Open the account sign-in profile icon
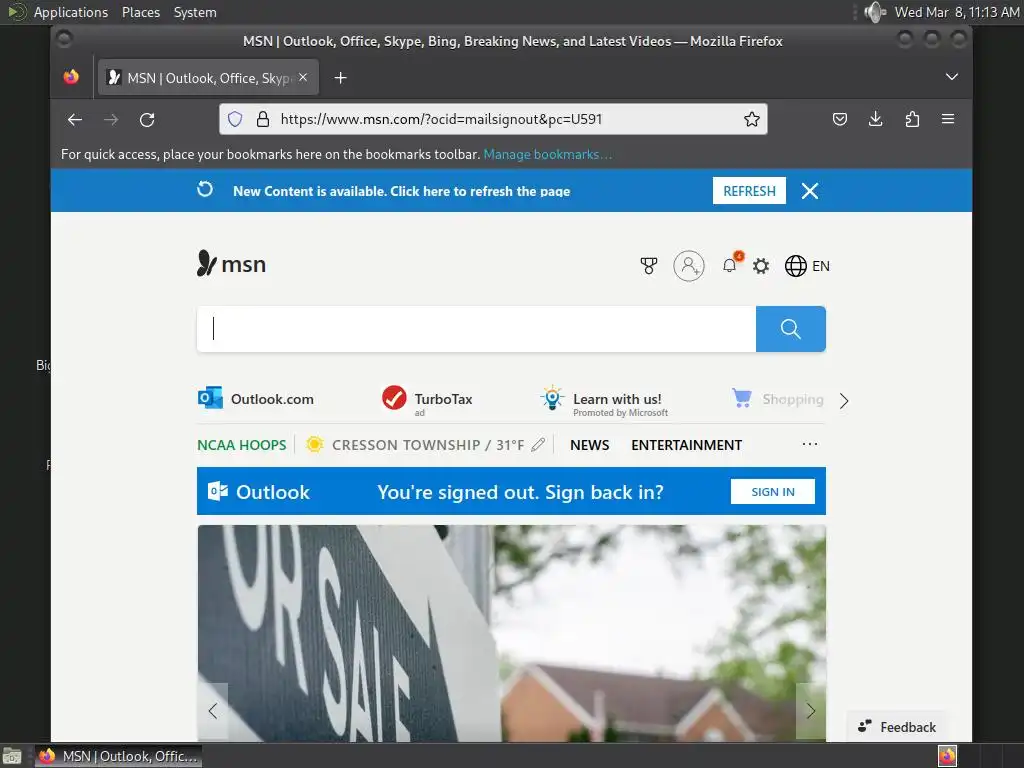The image size is (1024, 768). click(688, 266)
